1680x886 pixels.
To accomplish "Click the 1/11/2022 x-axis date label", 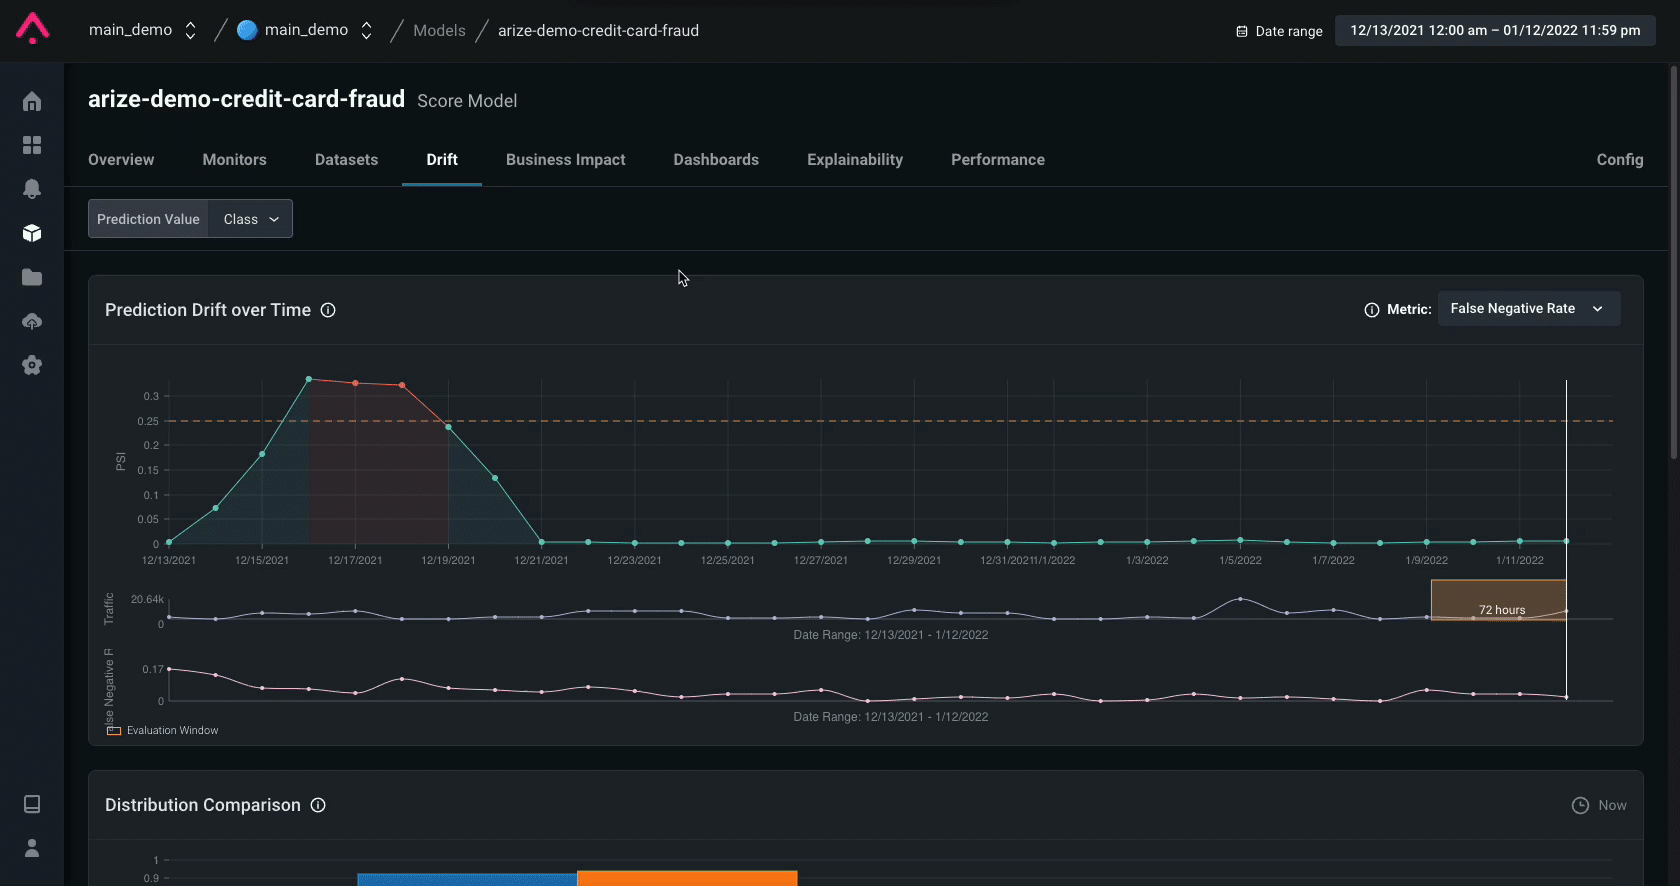I will pos(1520,560).
